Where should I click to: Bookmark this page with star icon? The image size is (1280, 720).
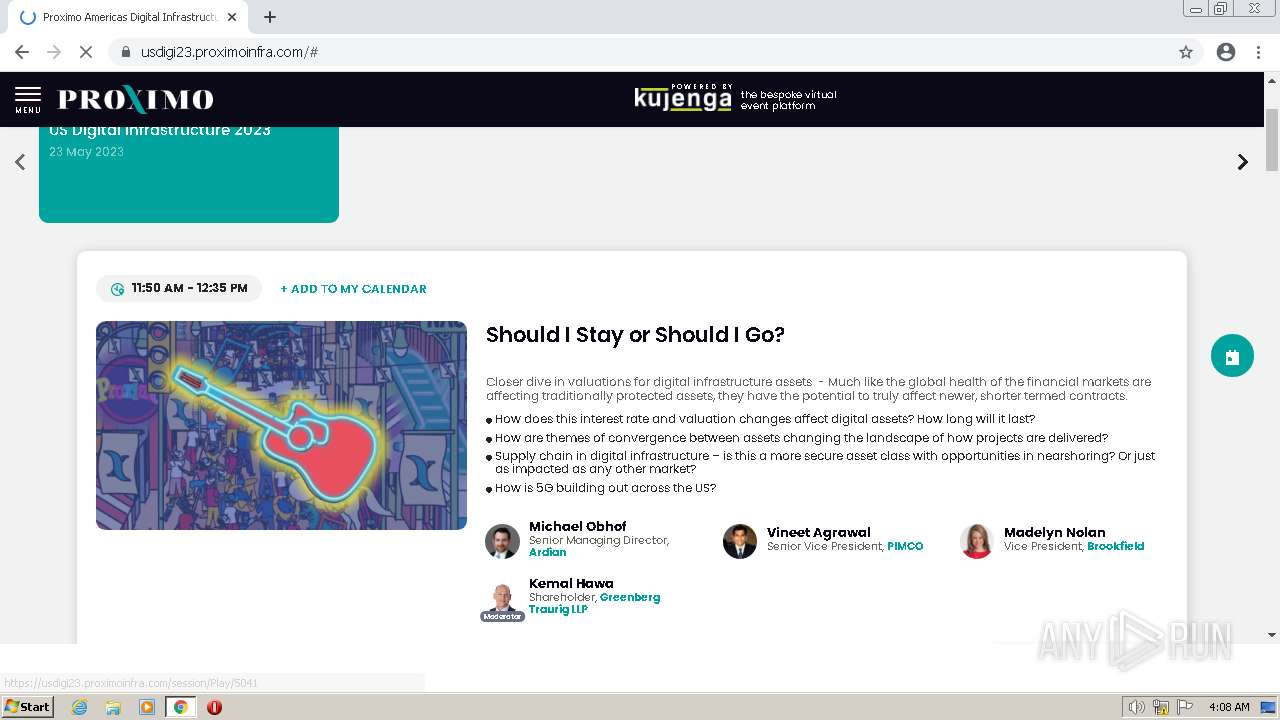[1186, 52]
